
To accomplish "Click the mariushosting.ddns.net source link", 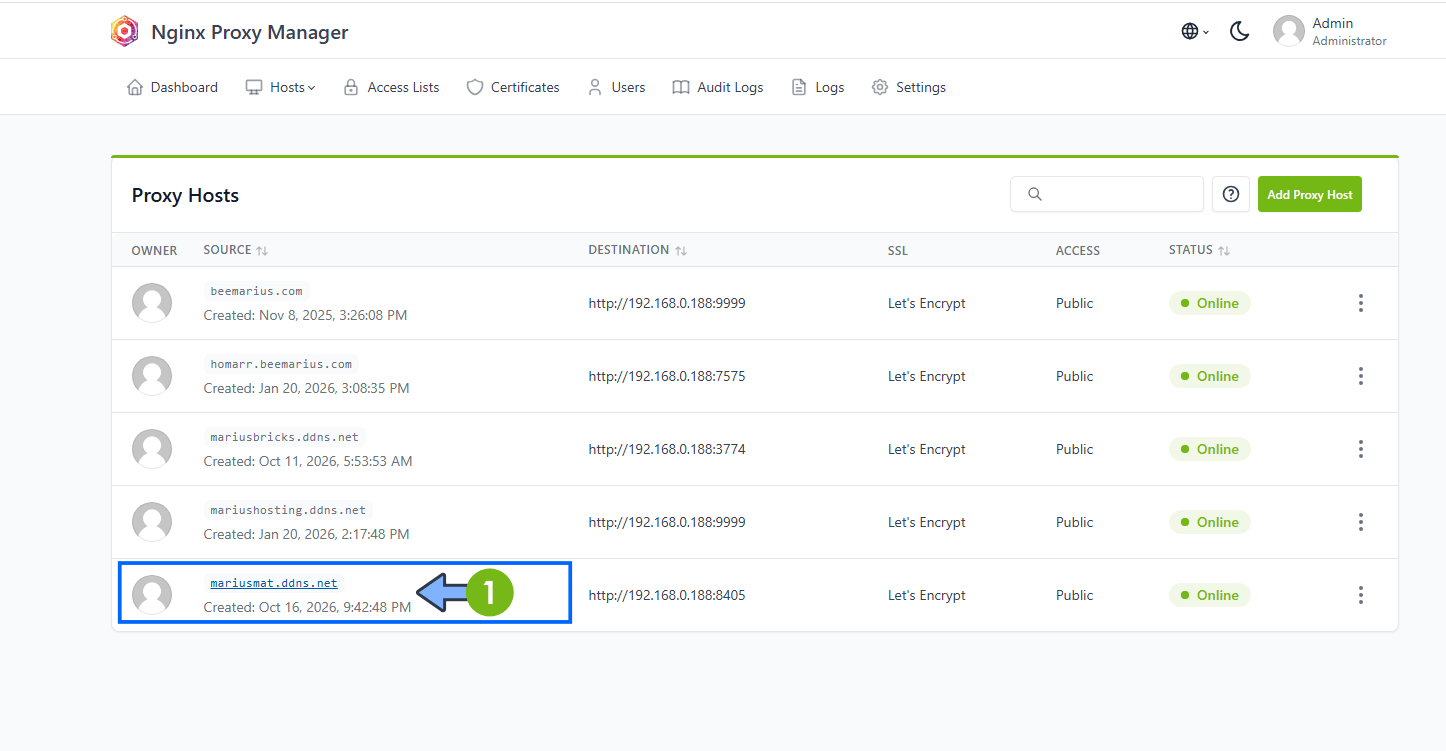I will (x=288, y=510).
